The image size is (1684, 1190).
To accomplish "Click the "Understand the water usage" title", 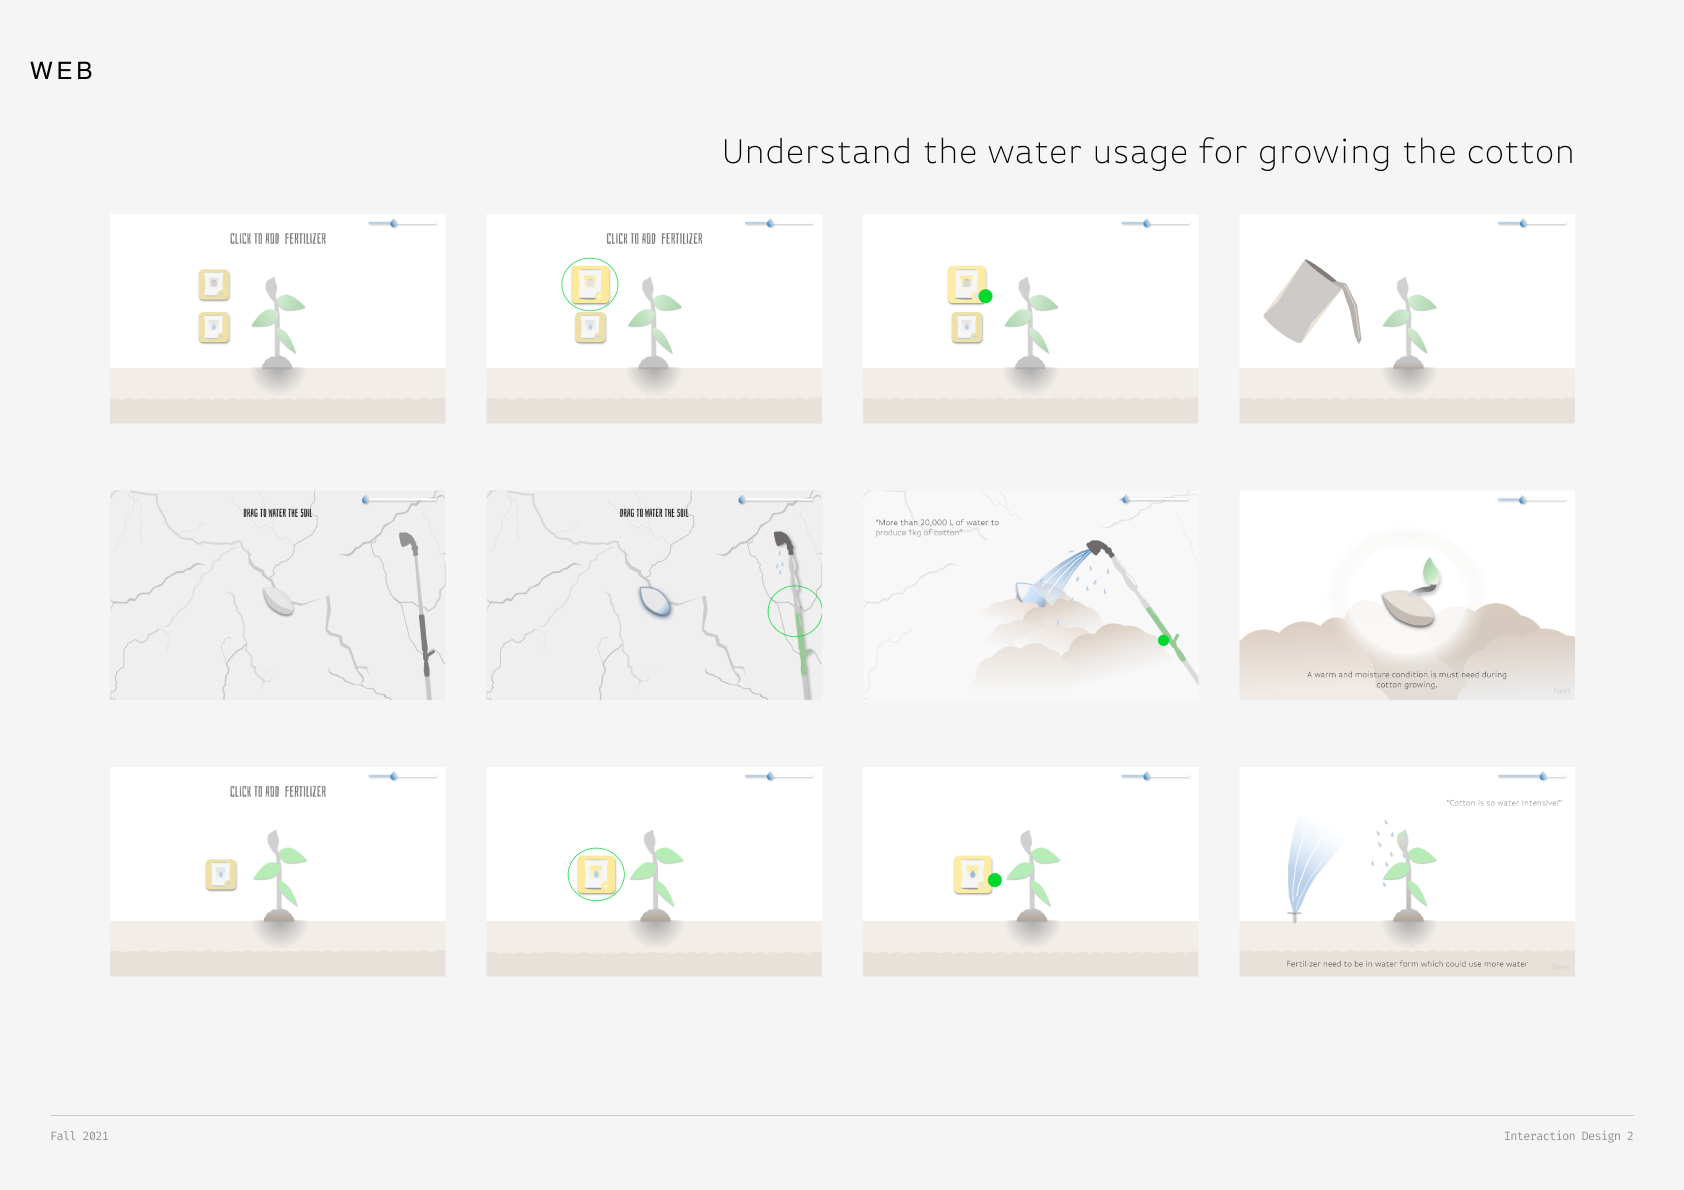I will pos(1147,152).
